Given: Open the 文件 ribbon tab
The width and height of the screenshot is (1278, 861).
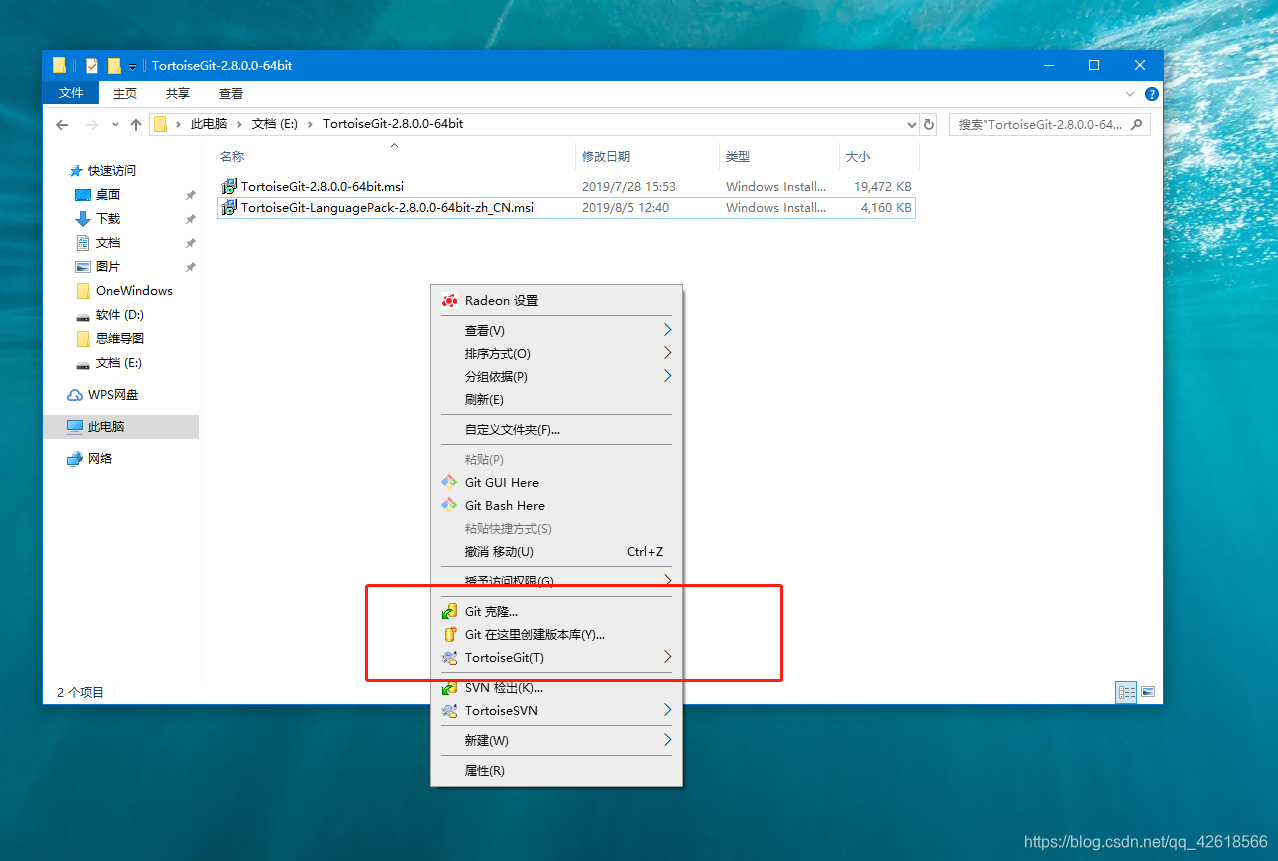Looking at the screenshot, I should pyautogui.click(x=71, y=93).
